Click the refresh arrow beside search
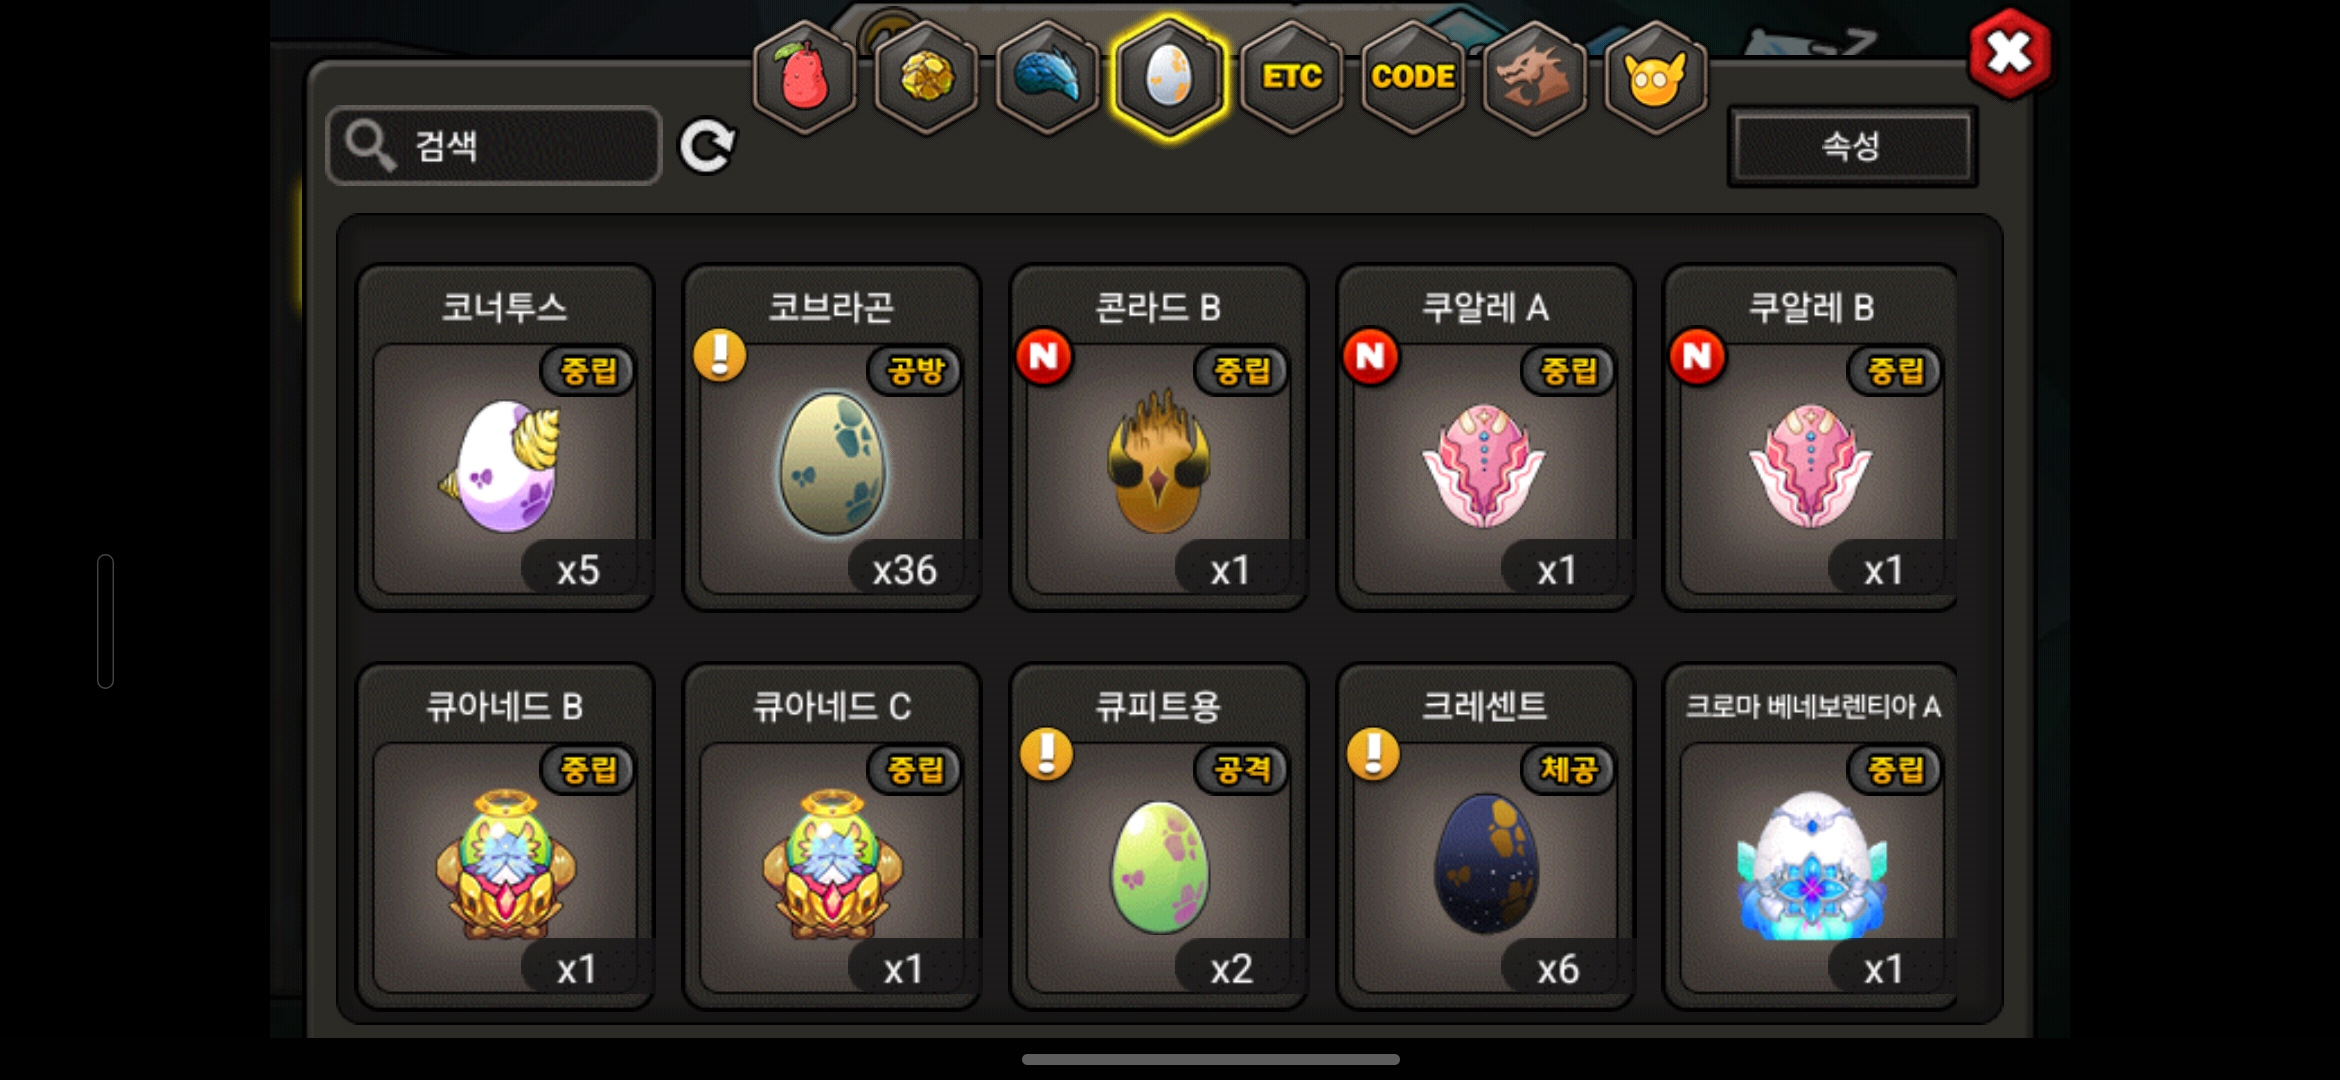This screenshot has width=2340, height=1080. click(x=707, y=147)
